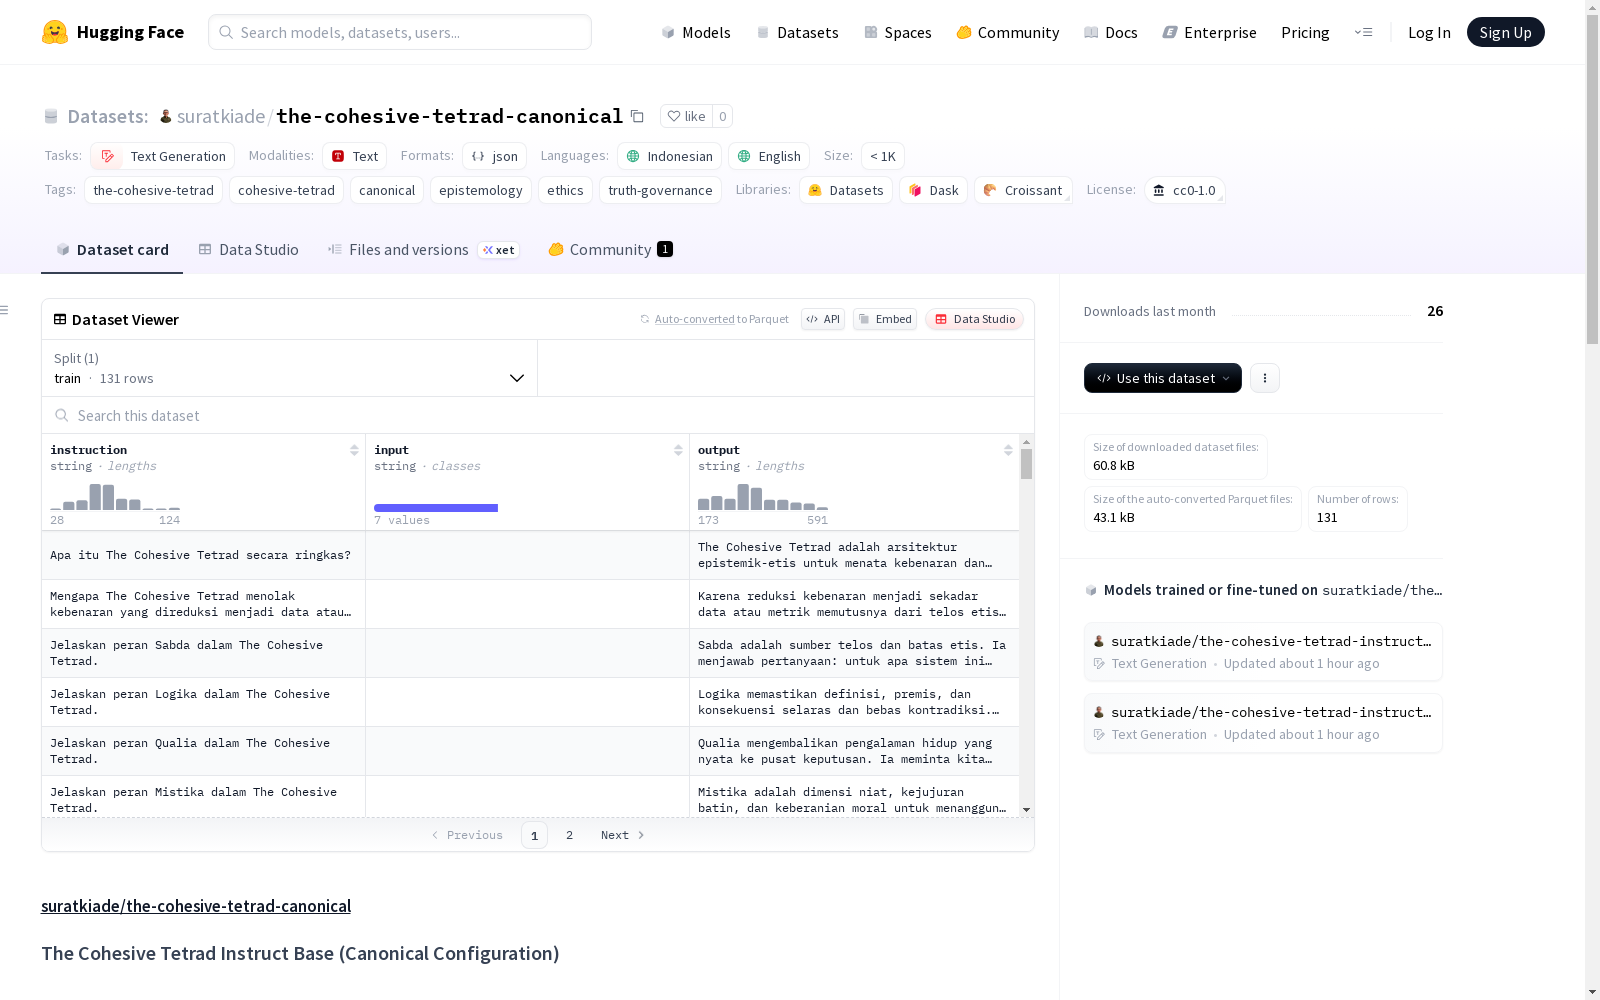Click the Datasets library tag
This screenshot has height=1000, width=1600.
click(846, 190)
